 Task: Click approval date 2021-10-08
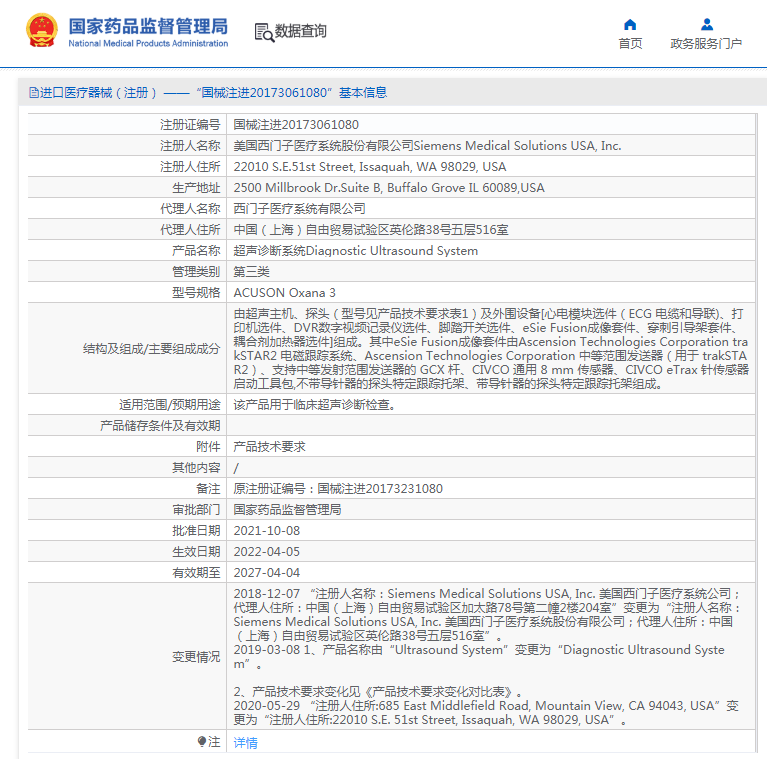(x=267, y=531)
